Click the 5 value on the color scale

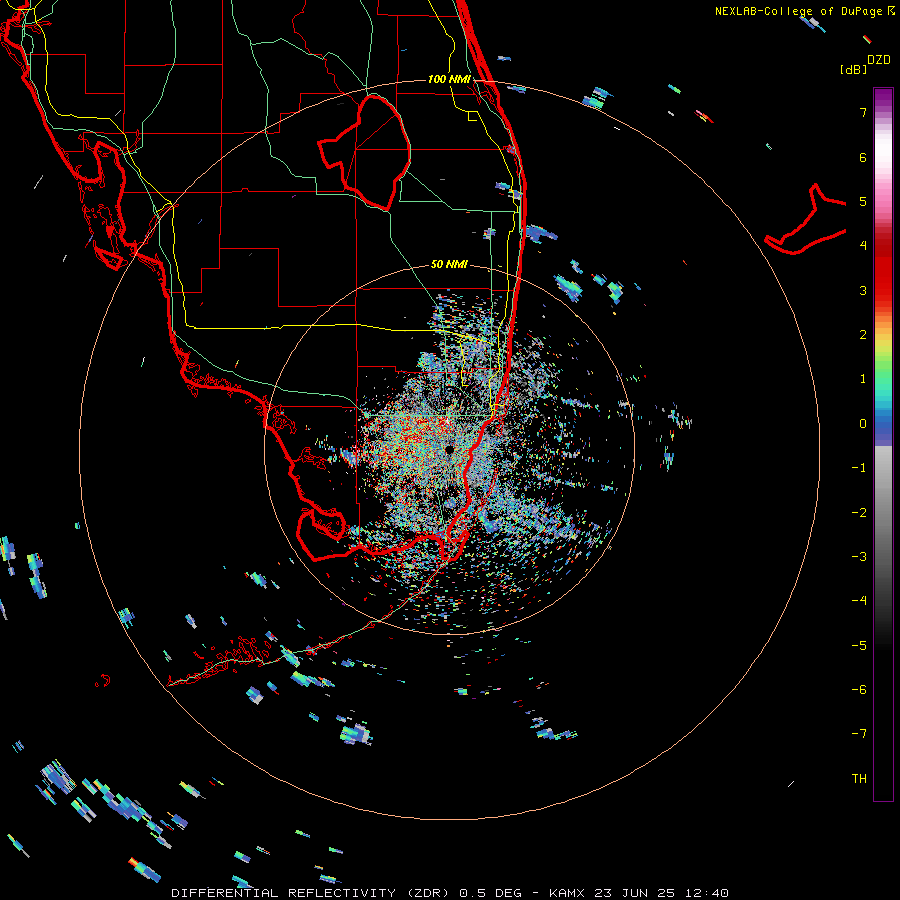coord(863,201)
